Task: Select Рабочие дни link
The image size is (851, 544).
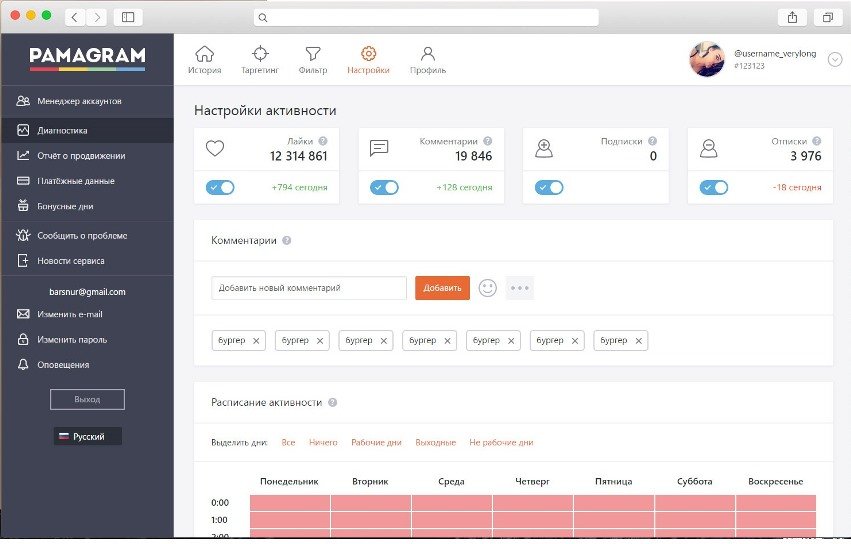Action: [x=376, y=442]
